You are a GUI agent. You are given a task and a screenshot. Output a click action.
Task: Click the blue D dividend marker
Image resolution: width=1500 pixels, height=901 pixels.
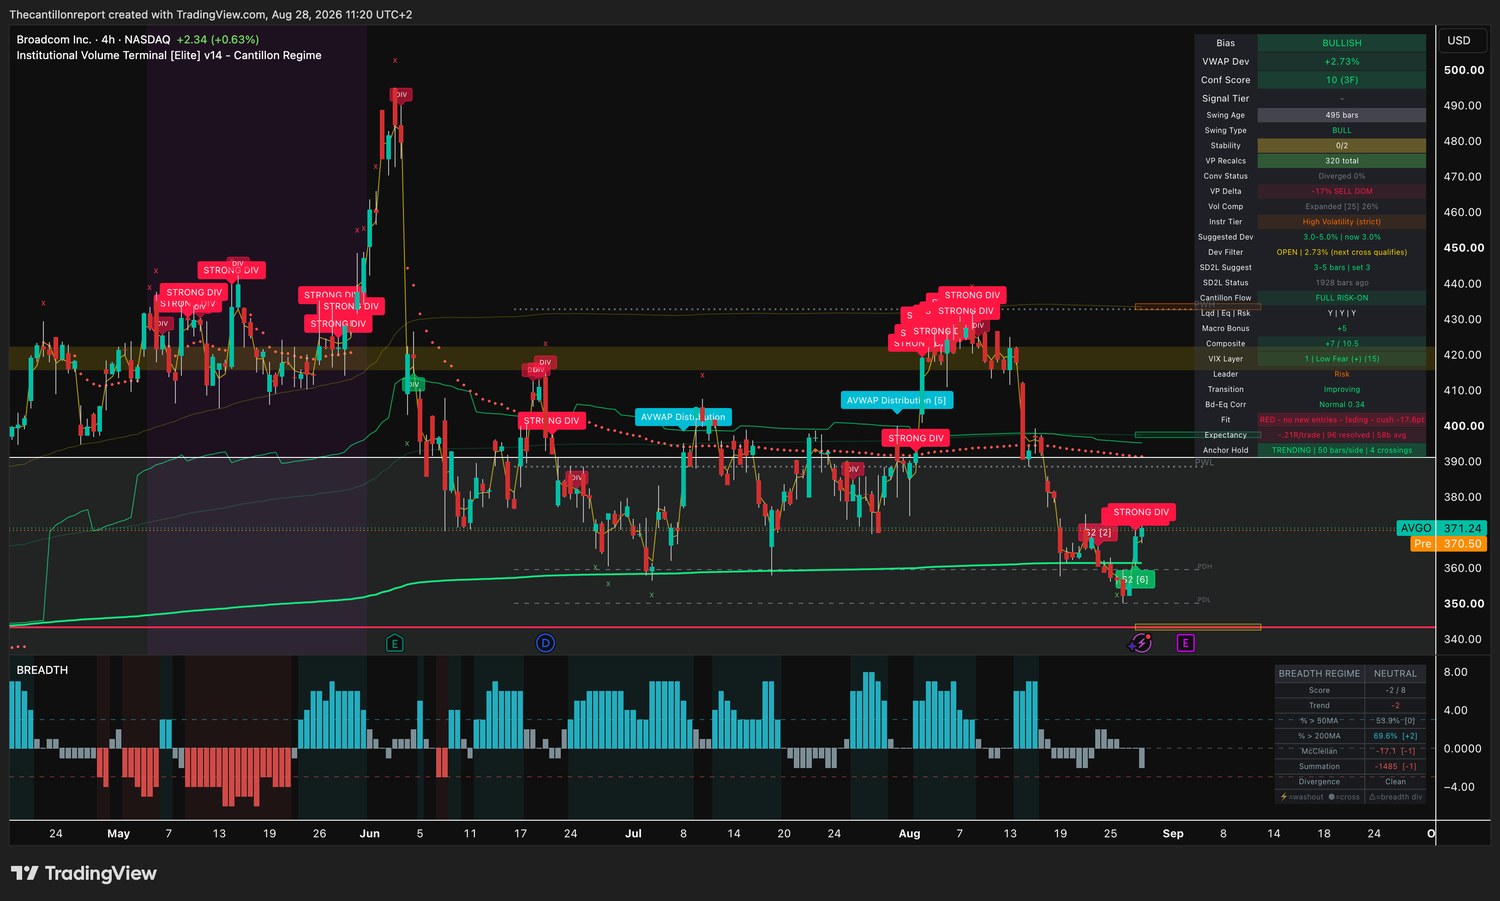click(x=545, y=643)
